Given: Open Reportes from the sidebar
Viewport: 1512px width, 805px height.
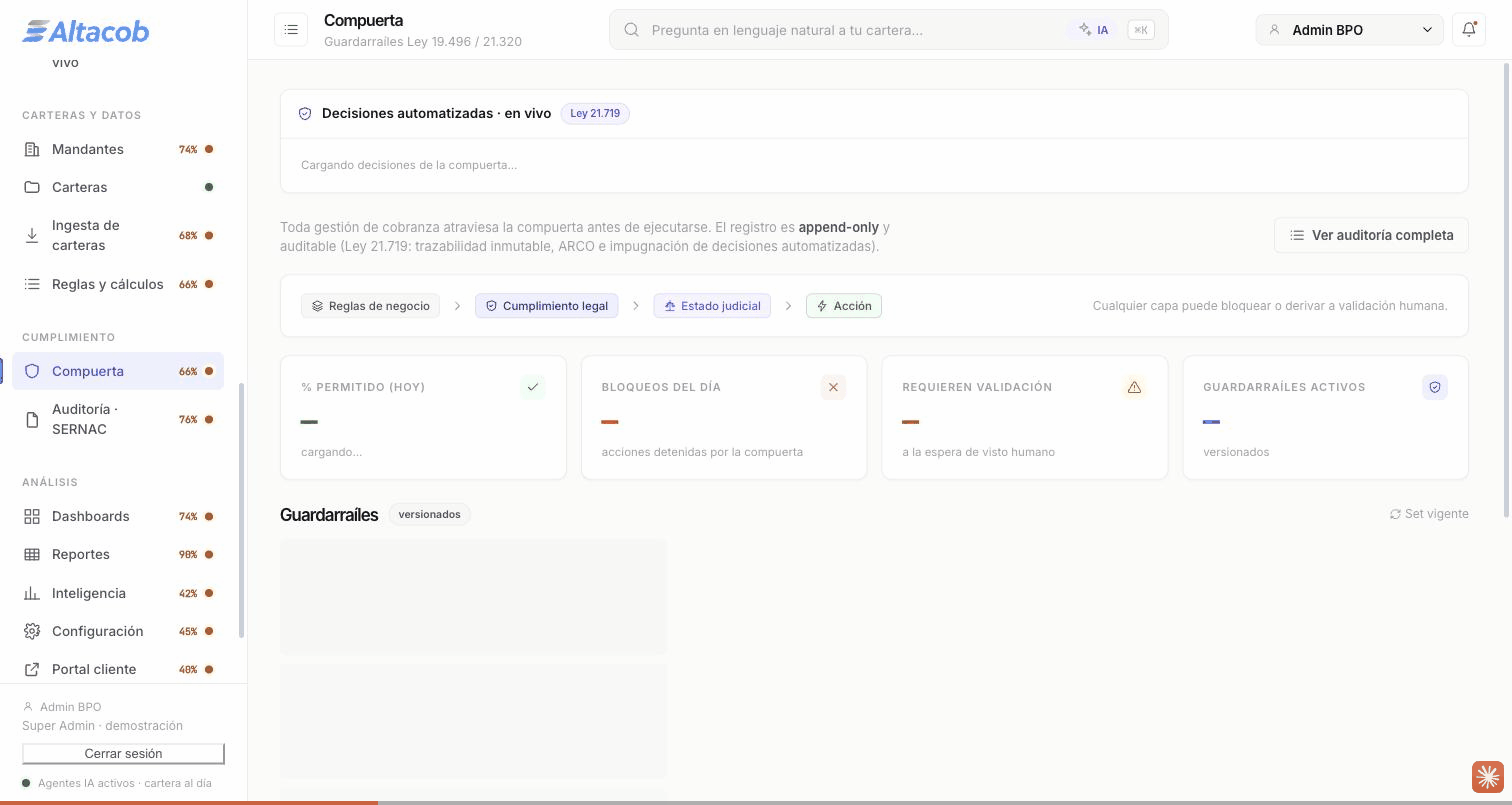Looking at the screenshot, I should coord(118,554).
